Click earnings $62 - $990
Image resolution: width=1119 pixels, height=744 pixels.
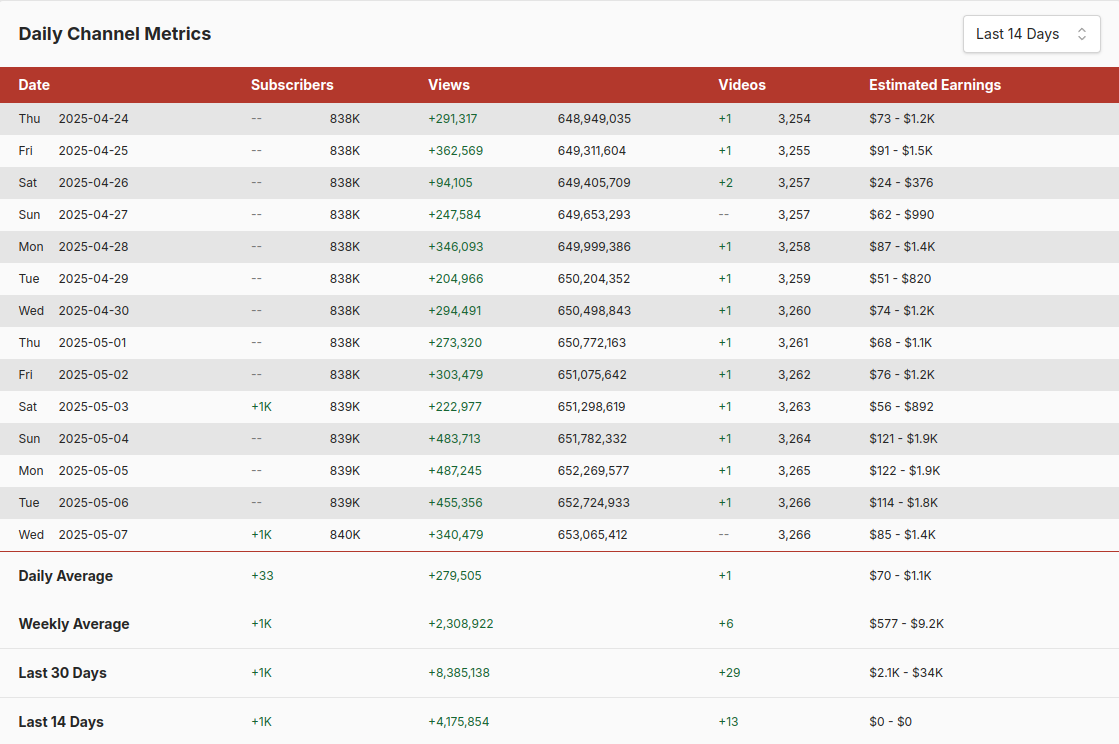point(901,215)
